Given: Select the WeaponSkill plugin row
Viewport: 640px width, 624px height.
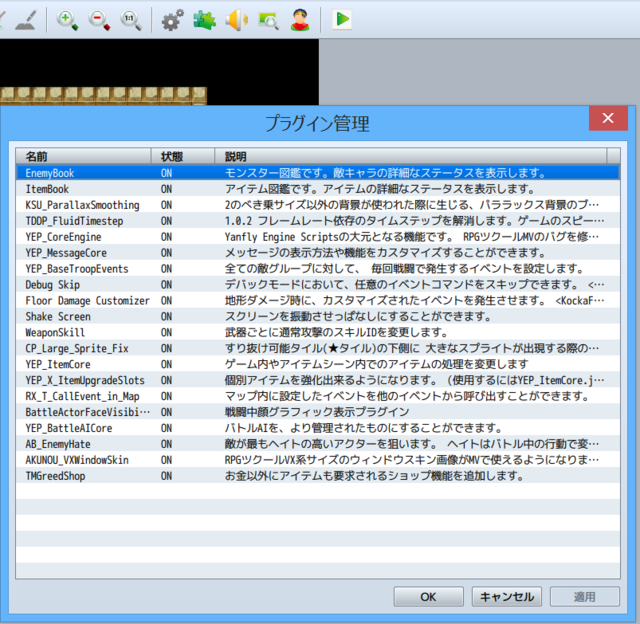Looking at the screenshot, I should (x=318, y=332).
